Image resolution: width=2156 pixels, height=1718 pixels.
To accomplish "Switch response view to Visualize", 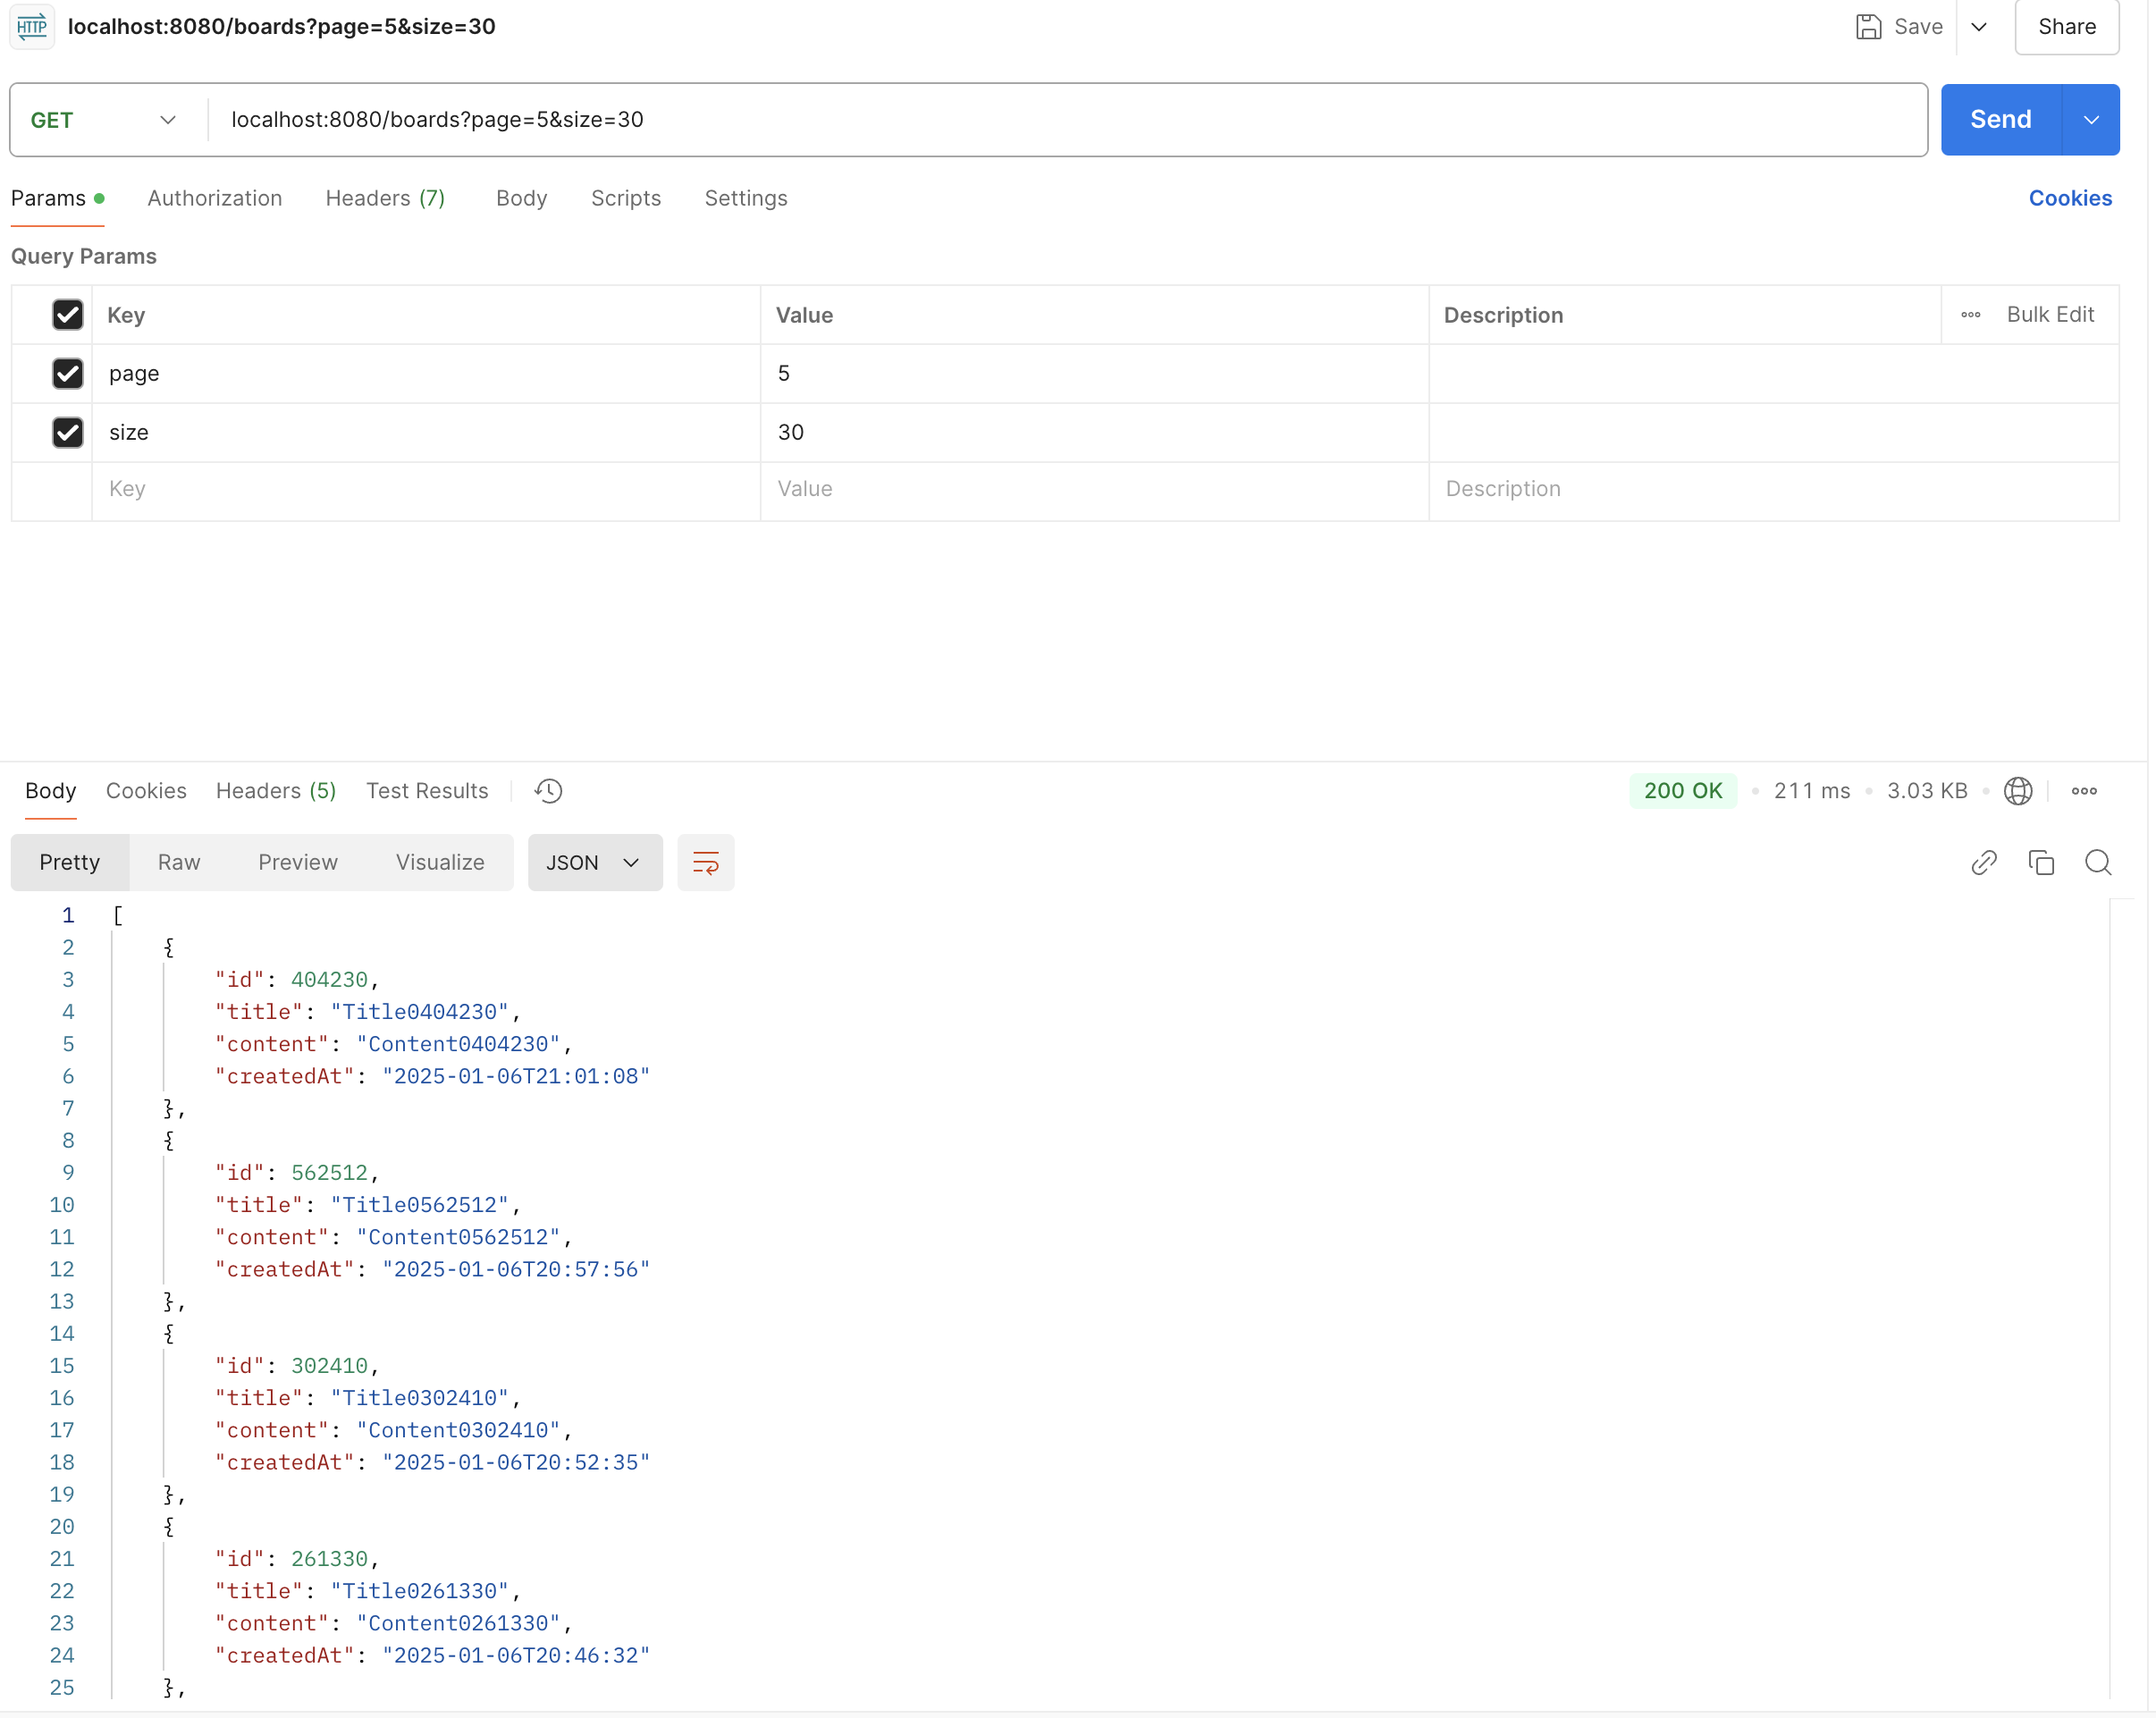I will [440, 862].
